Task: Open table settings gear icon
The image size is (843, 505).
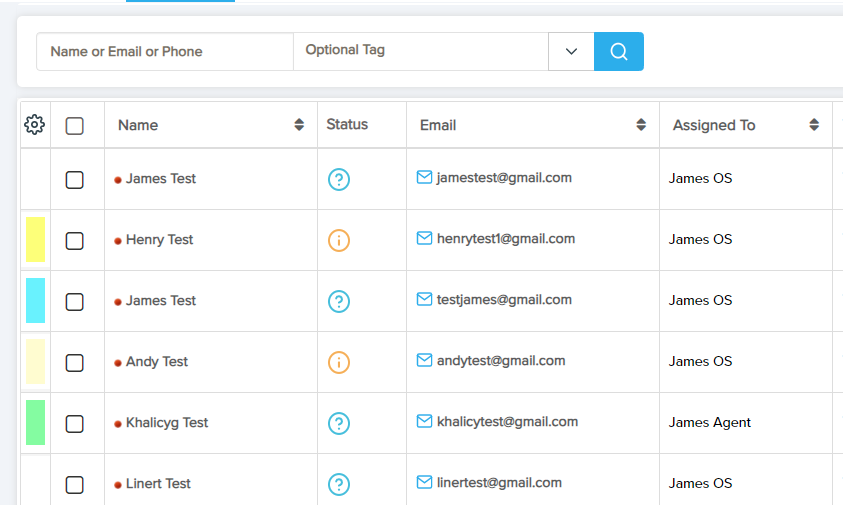Action: pyautogui.click(x=34, y=125)
